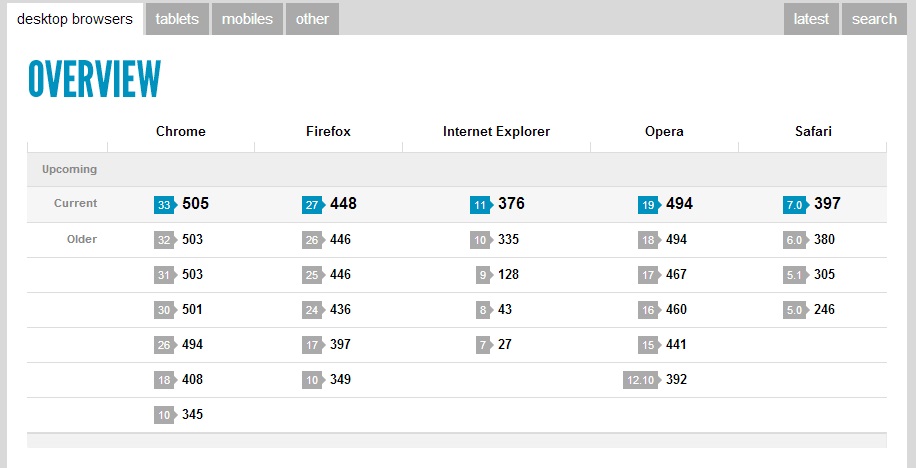
Task: Click the Internet Explorer 8 version badge
Action: click(485, 310)
